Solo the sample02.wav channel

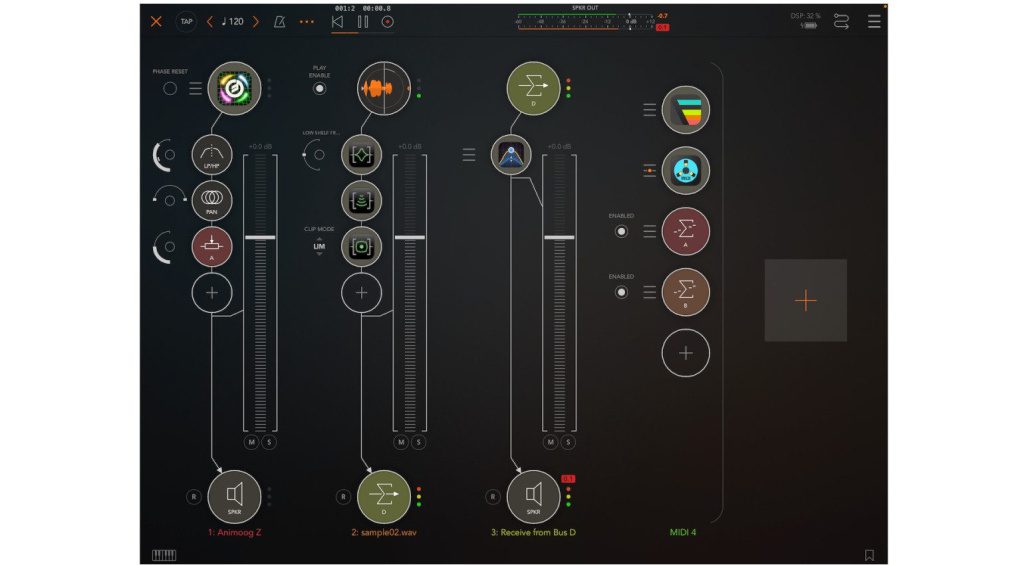pos(419,442)
